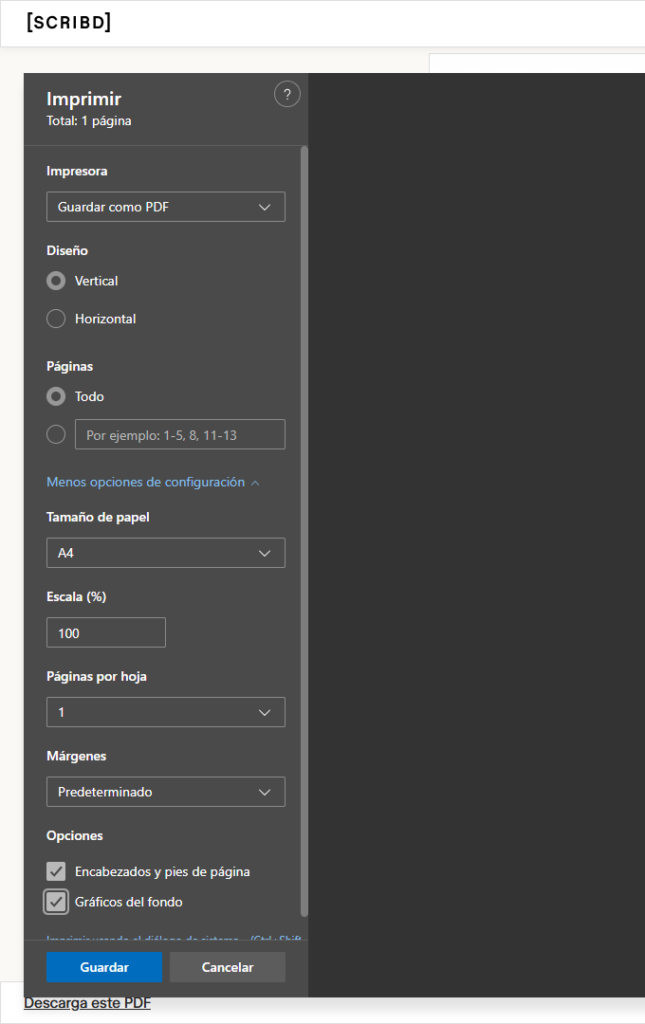Click the Cancelar button
Image resolution: width=645 pixels, height=1024 pixels.
pos(228,967)
